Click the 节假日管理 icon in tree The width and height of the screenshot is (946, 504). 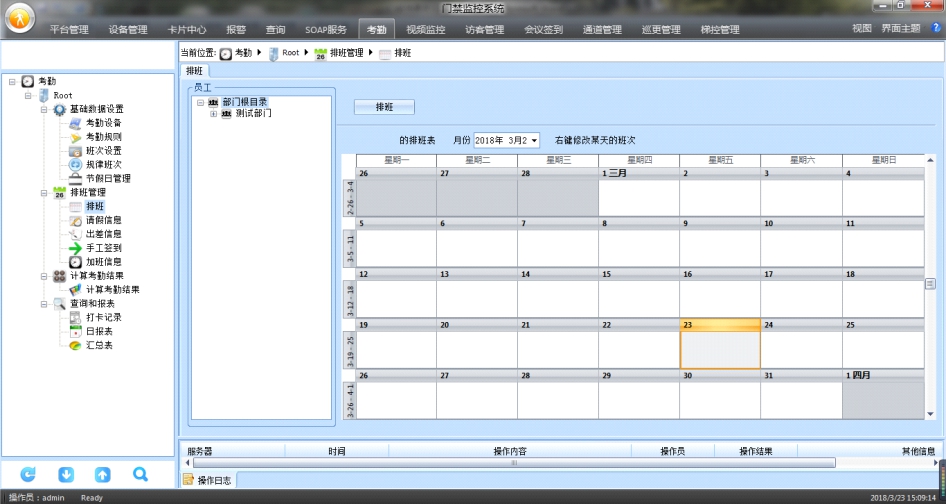[75, 179]
